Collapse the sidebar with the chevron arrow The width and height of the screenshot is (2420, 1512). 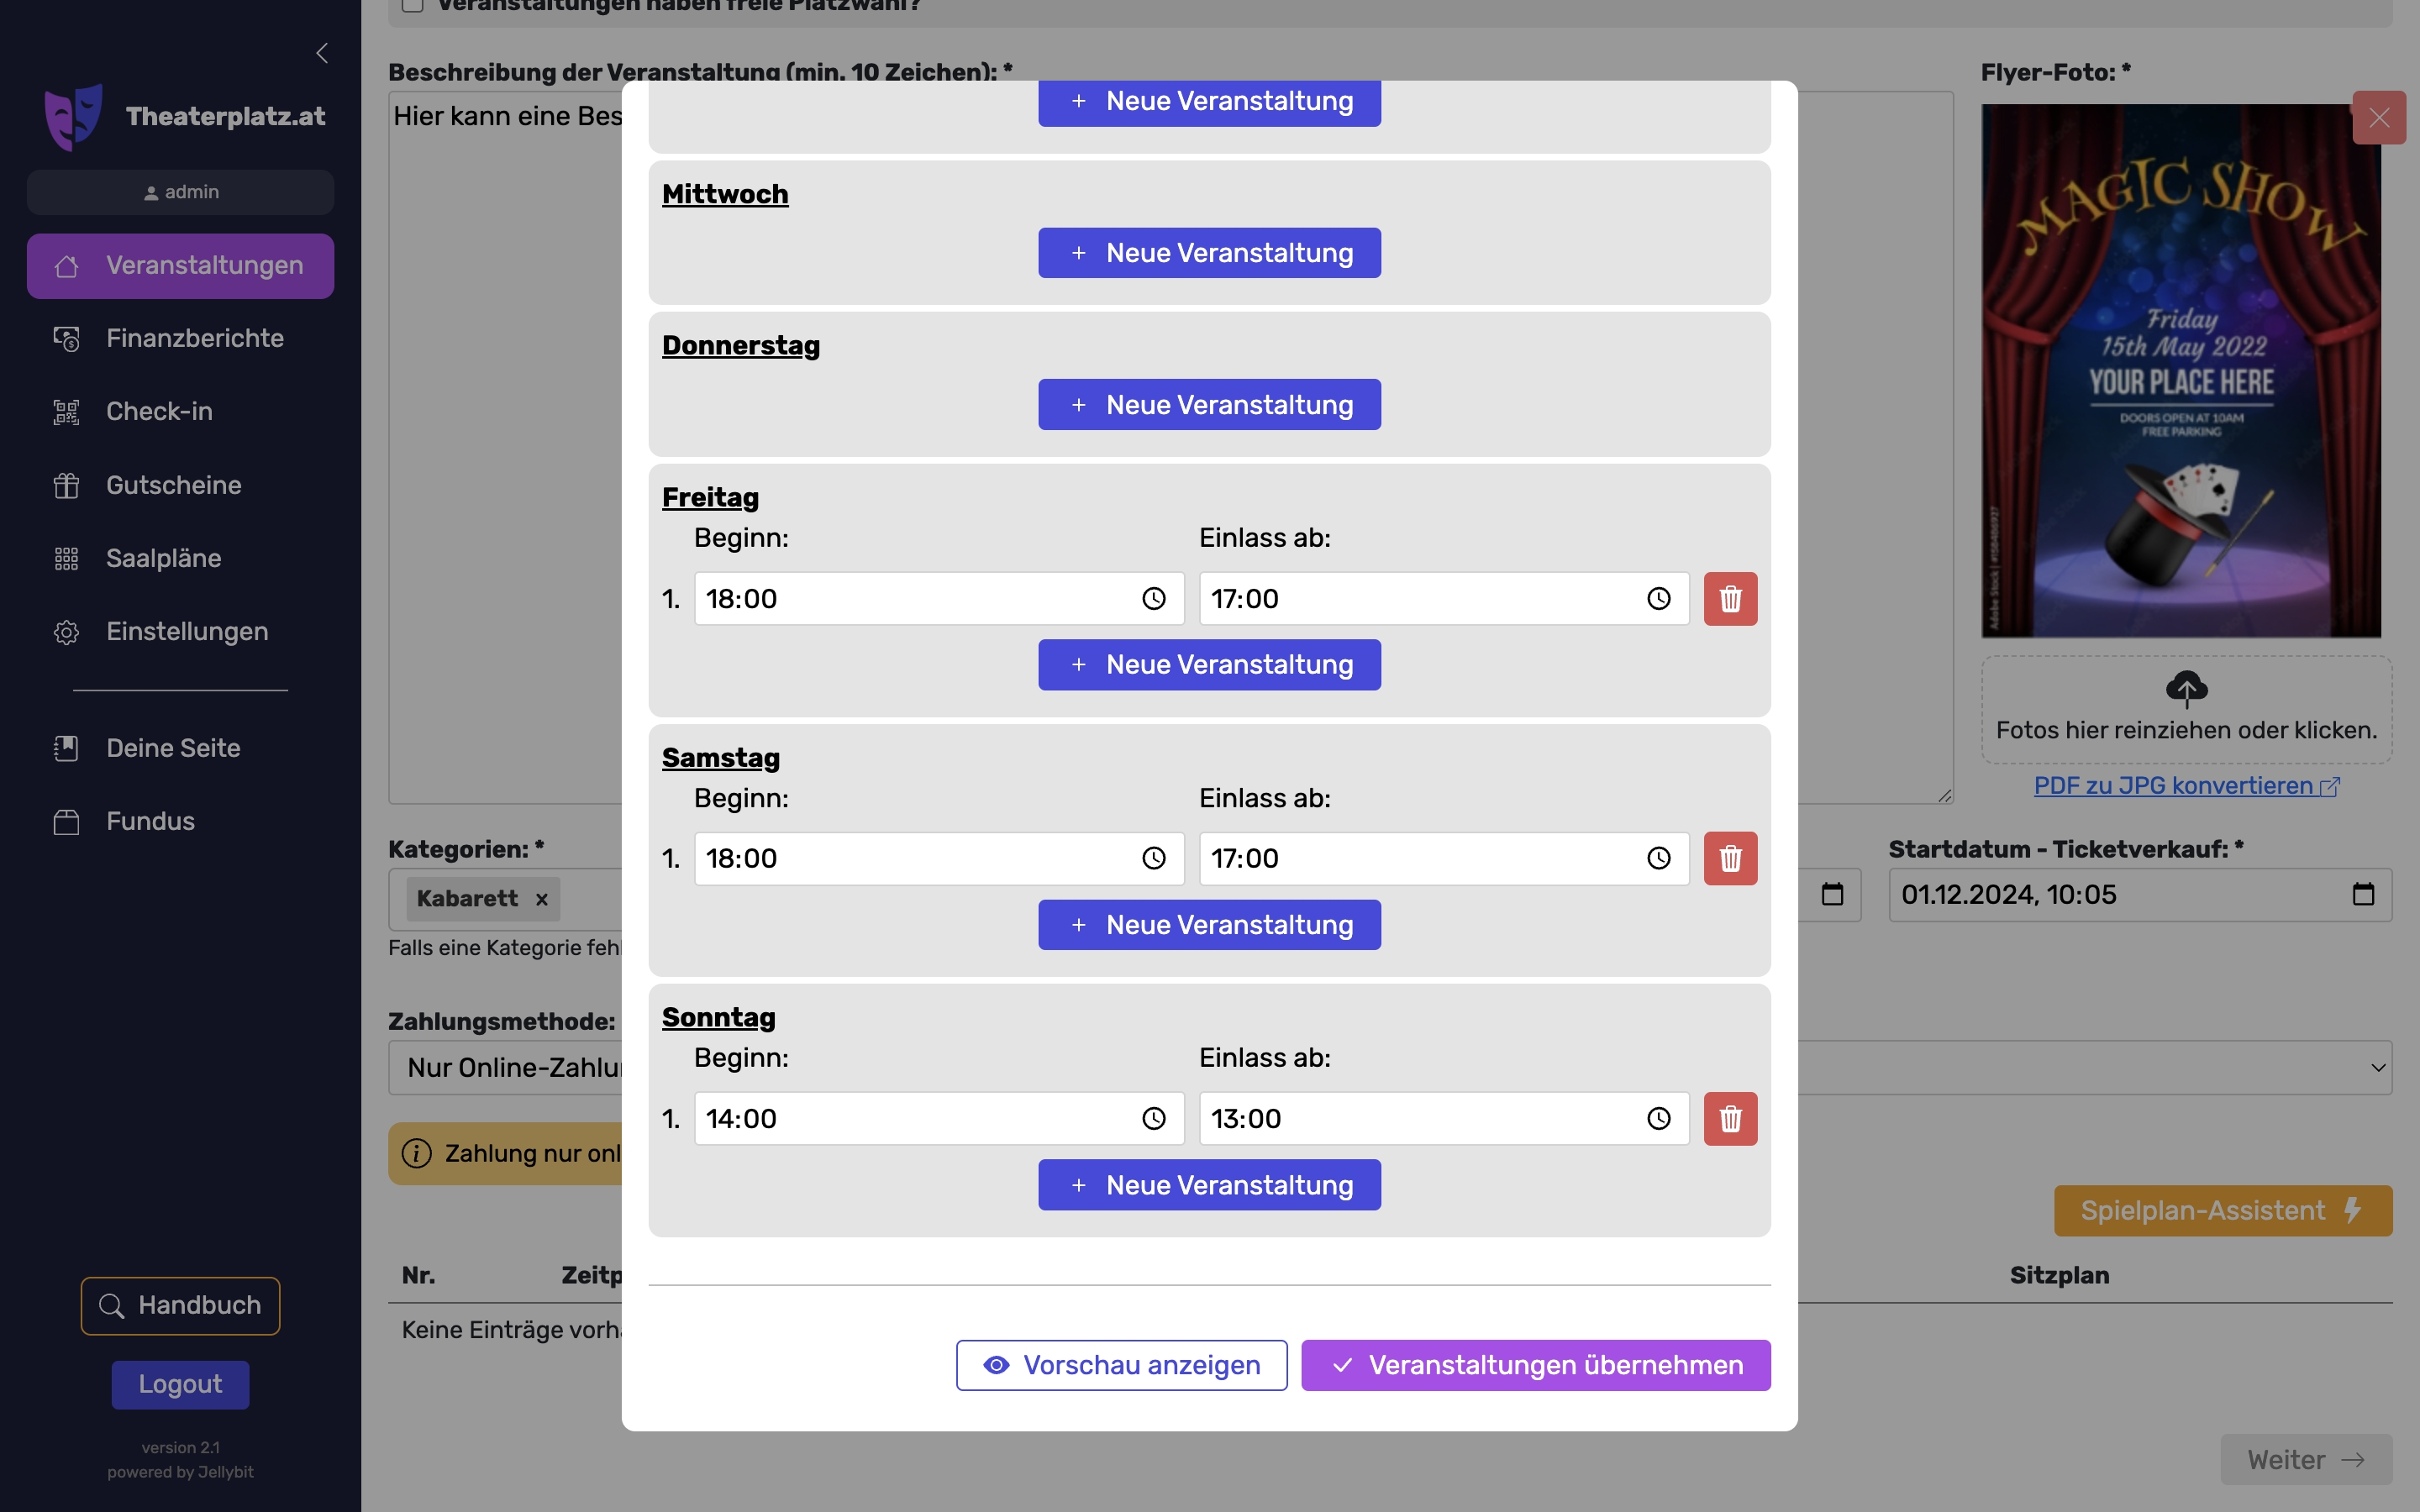pos(322,53)
